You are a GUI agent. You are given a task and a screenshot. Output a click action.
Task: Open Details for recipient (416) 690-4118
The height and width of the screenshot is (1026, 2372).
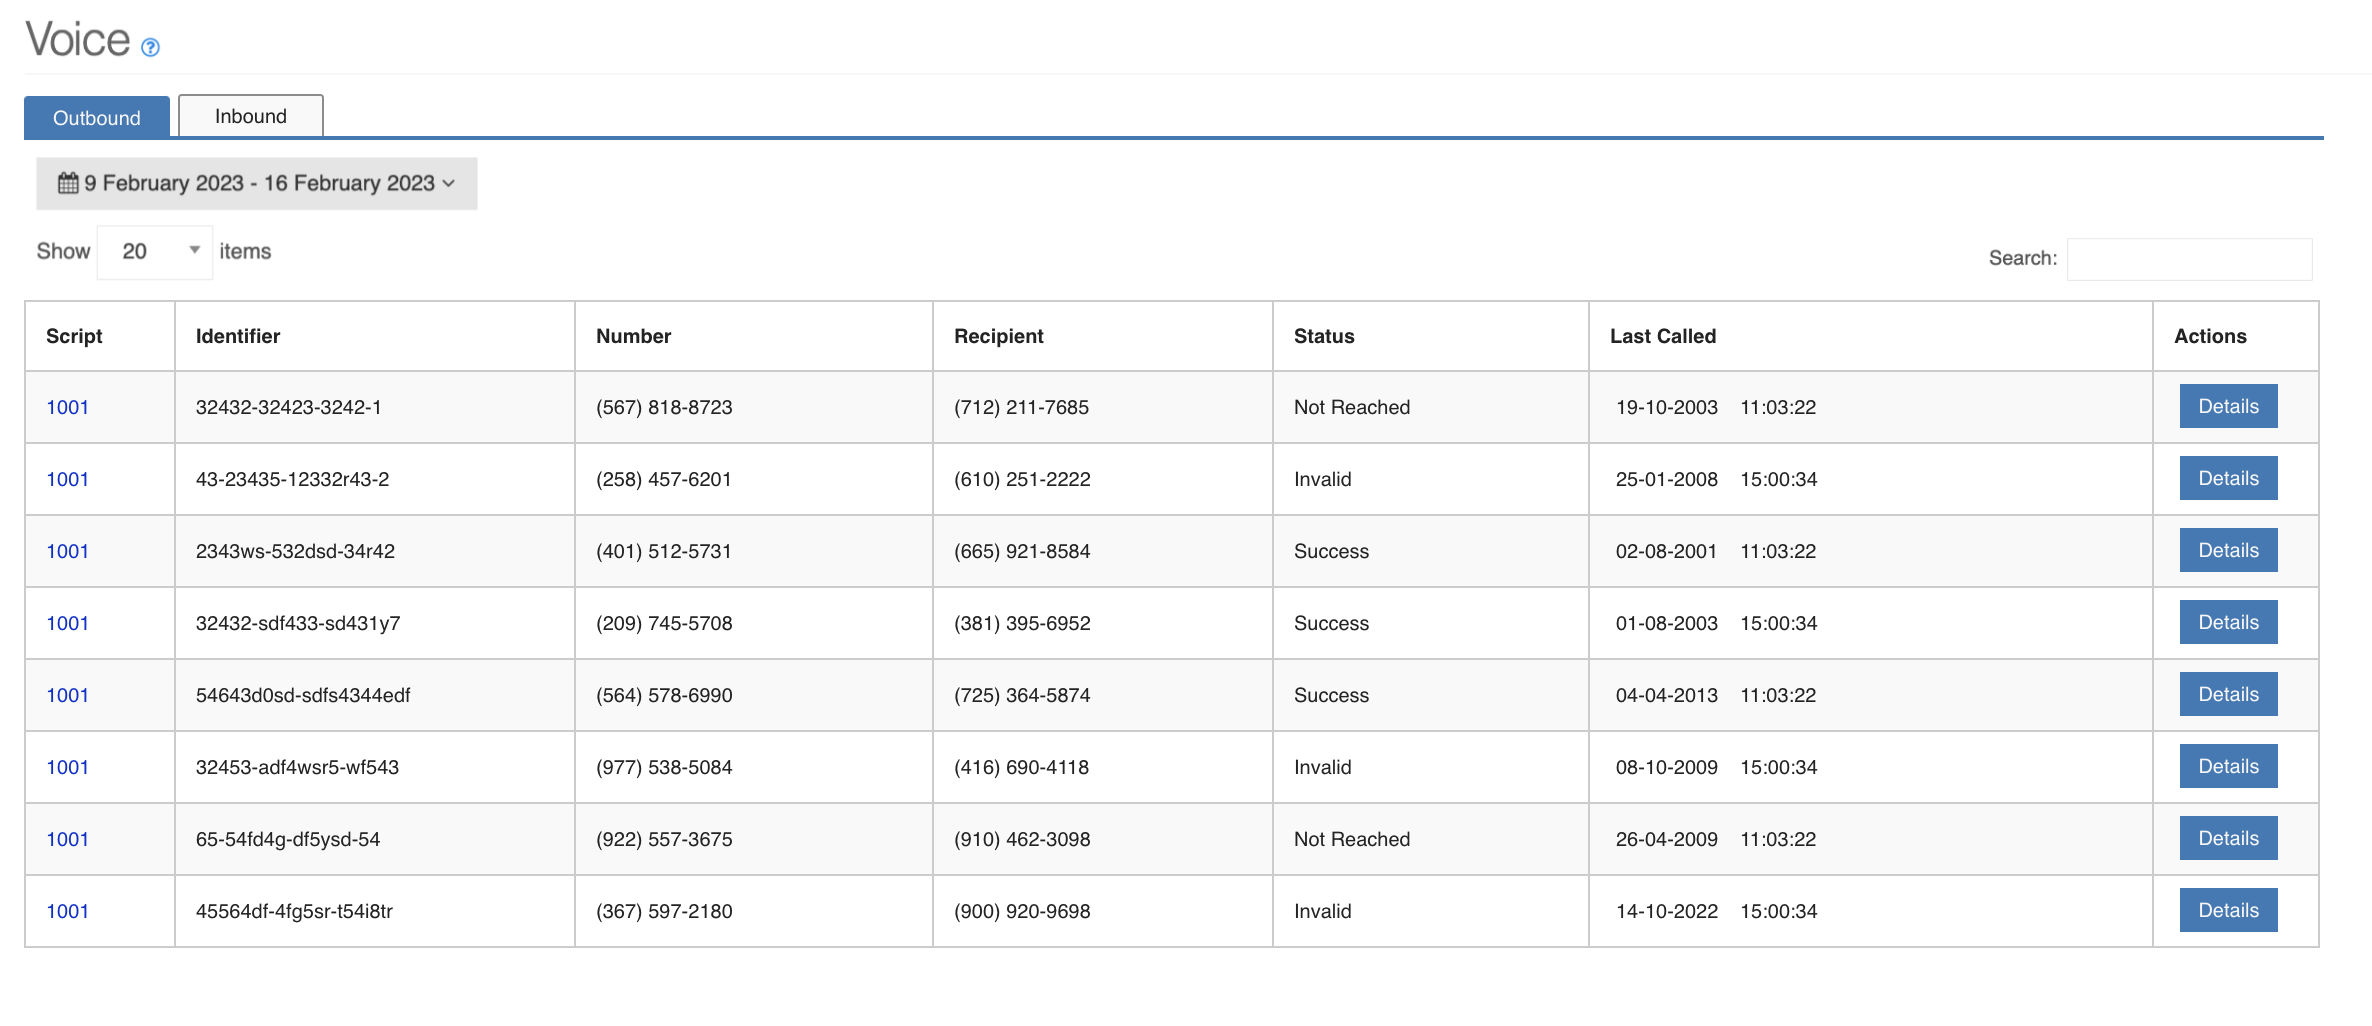pos(2227,766)
